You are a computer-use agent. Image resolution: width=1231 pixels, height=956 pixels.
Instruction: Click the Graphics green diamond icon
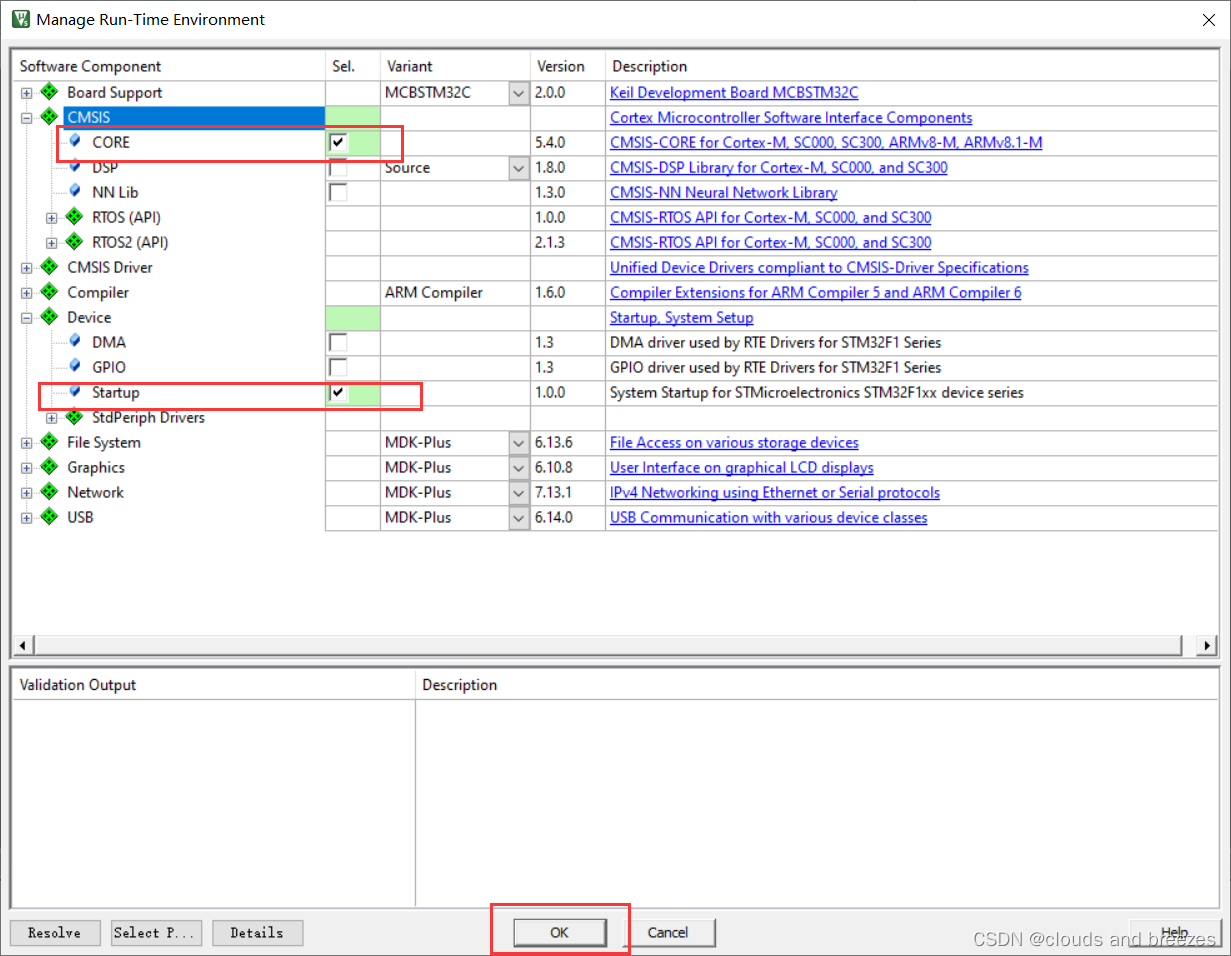(x=49, y=467)
